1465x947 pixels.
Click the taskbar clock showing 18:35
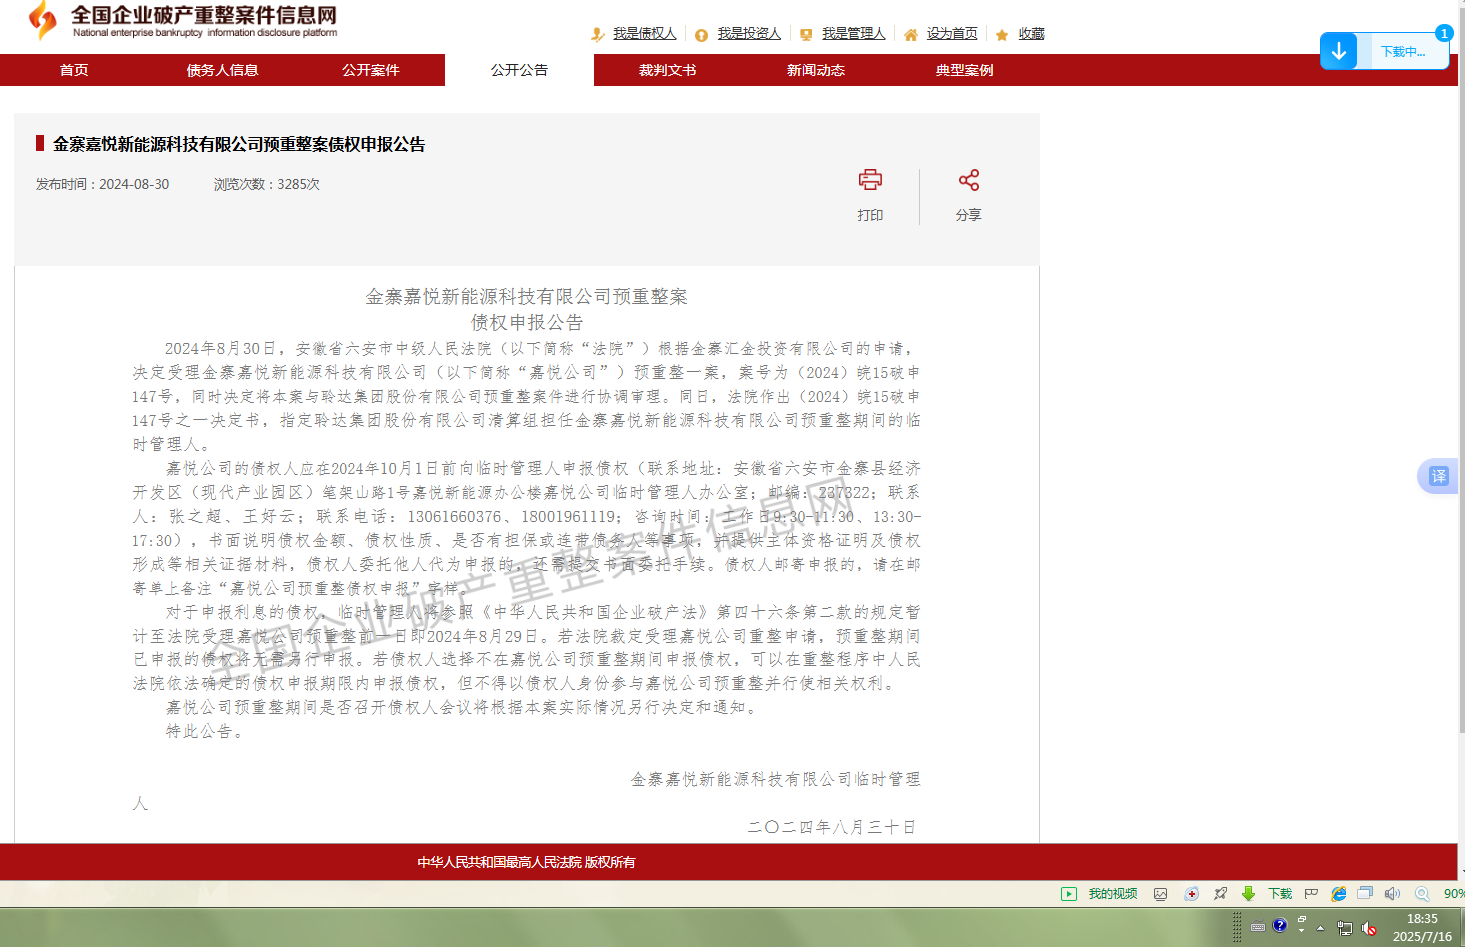(1422, 919)
